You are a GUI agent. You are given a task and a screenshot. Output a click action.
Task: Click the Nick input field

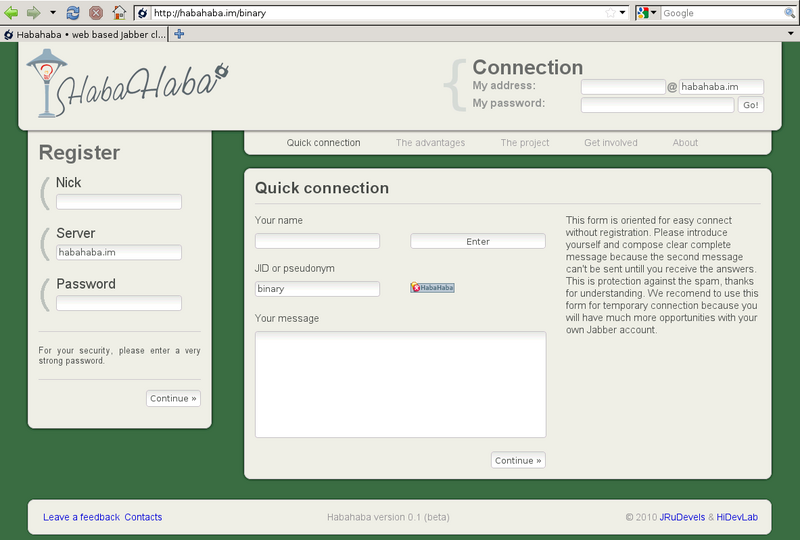tap(119, 202)
